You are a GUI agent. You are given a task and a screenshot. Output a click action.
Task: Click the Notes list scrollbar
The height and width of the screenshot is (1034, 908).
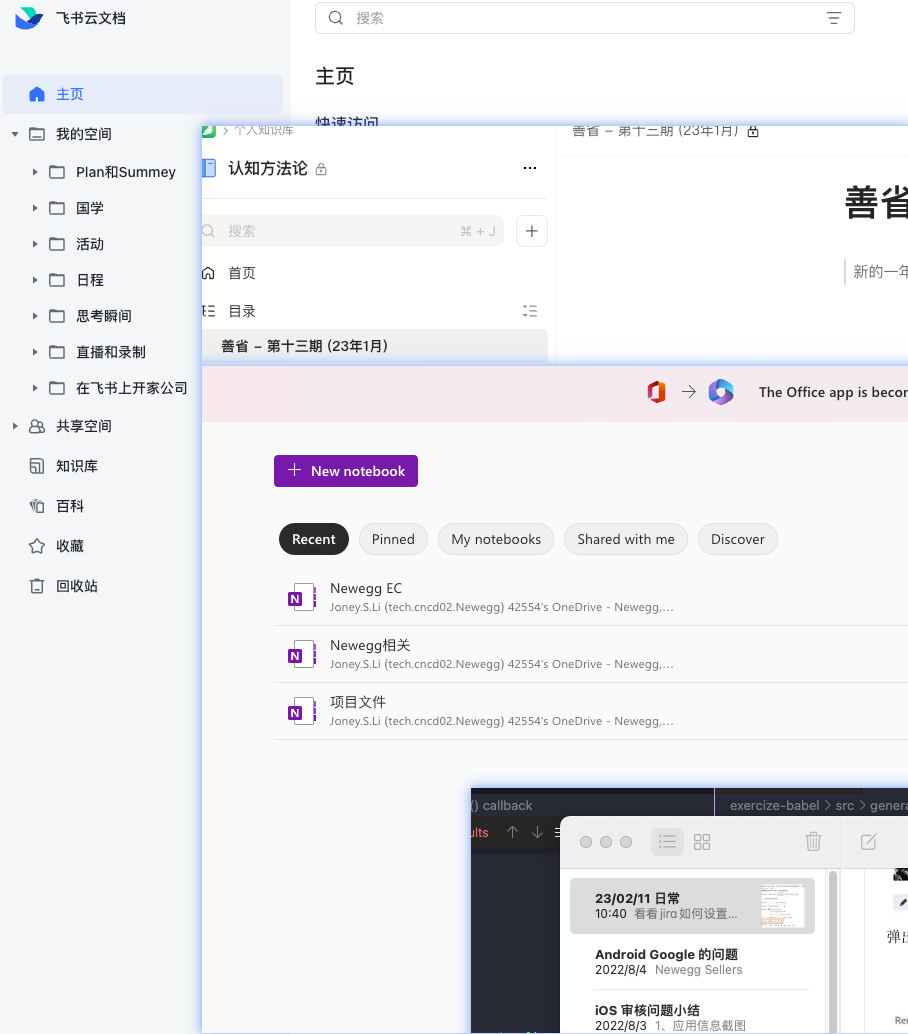(833, 952)
